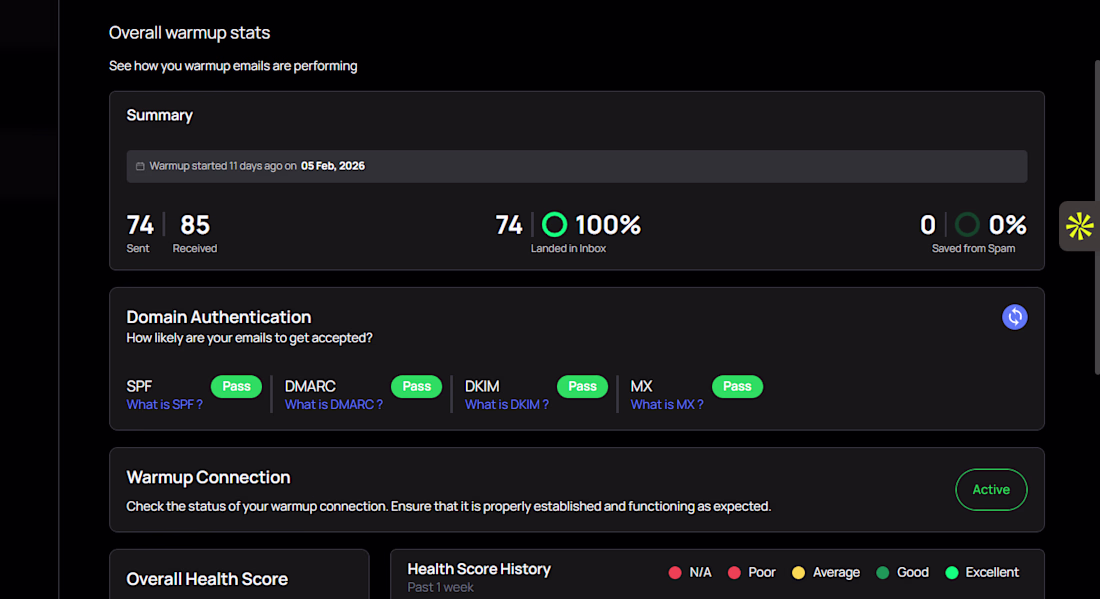
Task: Click the DMARC Pass badge
Action: click(x=417, y=386)
